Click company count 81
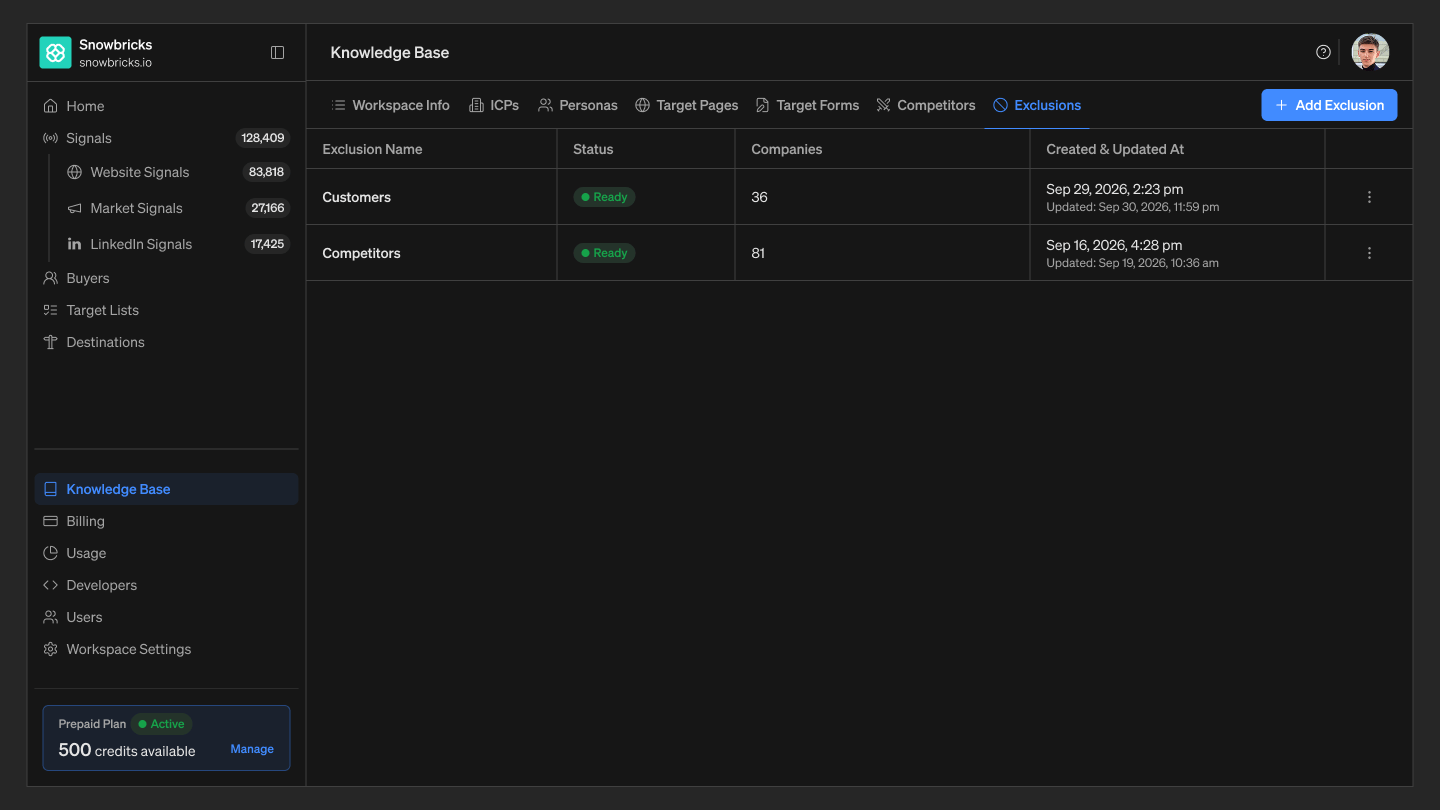Image resolution: width=1440 pixels, height=810 pixels. pos(758,253)
